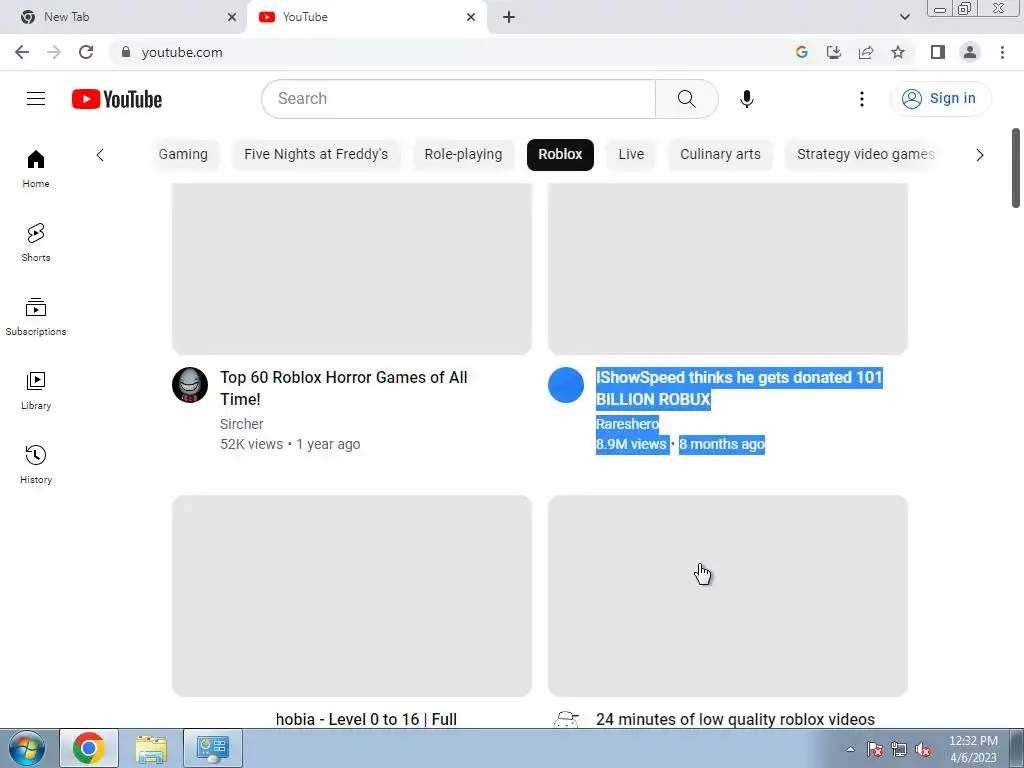The width and height of the screenshot is (1024, 768).
Task: Show next category chips
Action: point(979,155)
